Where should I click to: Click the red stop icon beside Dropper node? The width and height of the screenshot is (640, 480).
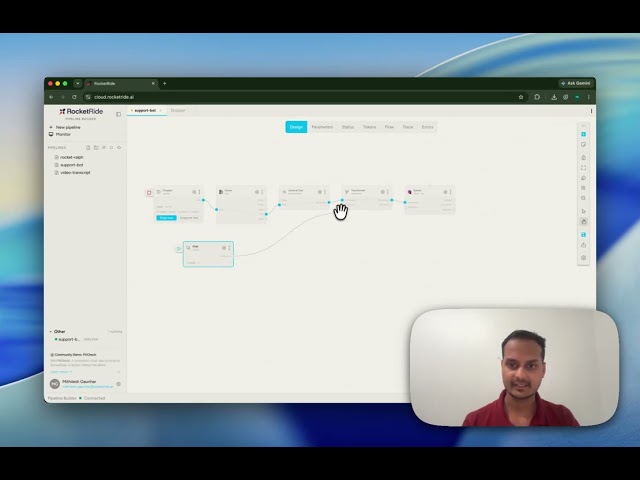coord(149,193)
